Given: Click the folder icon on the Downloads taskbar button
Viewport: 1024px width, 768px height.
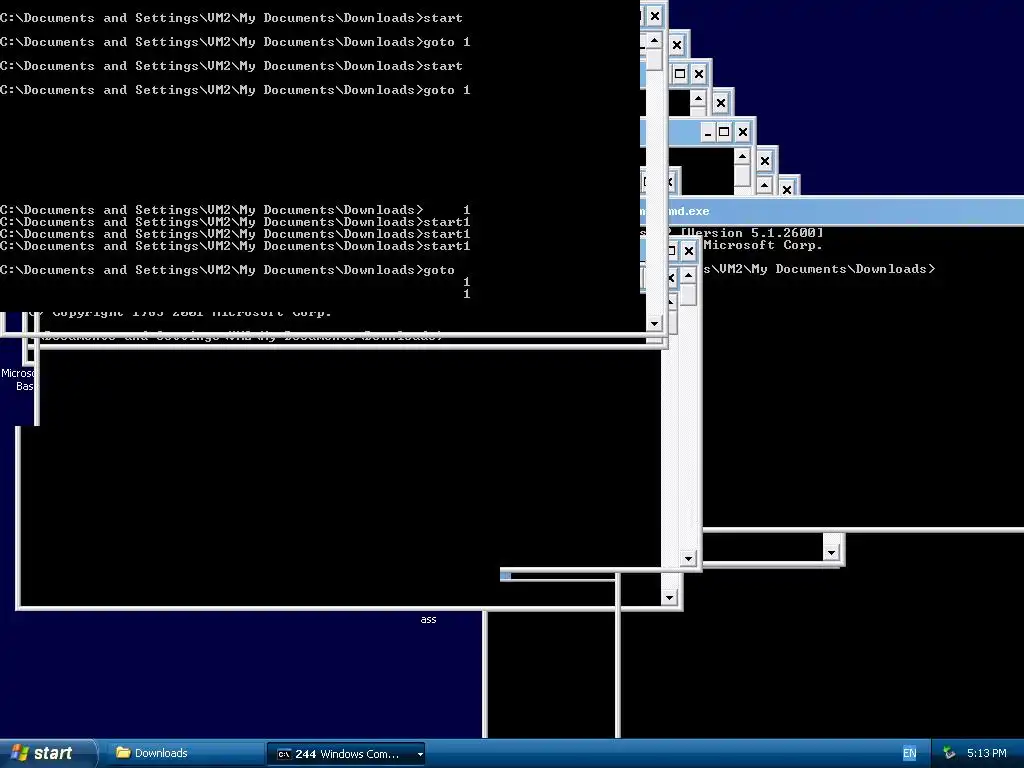Looking at the screenshot, I should click(123, 752).
